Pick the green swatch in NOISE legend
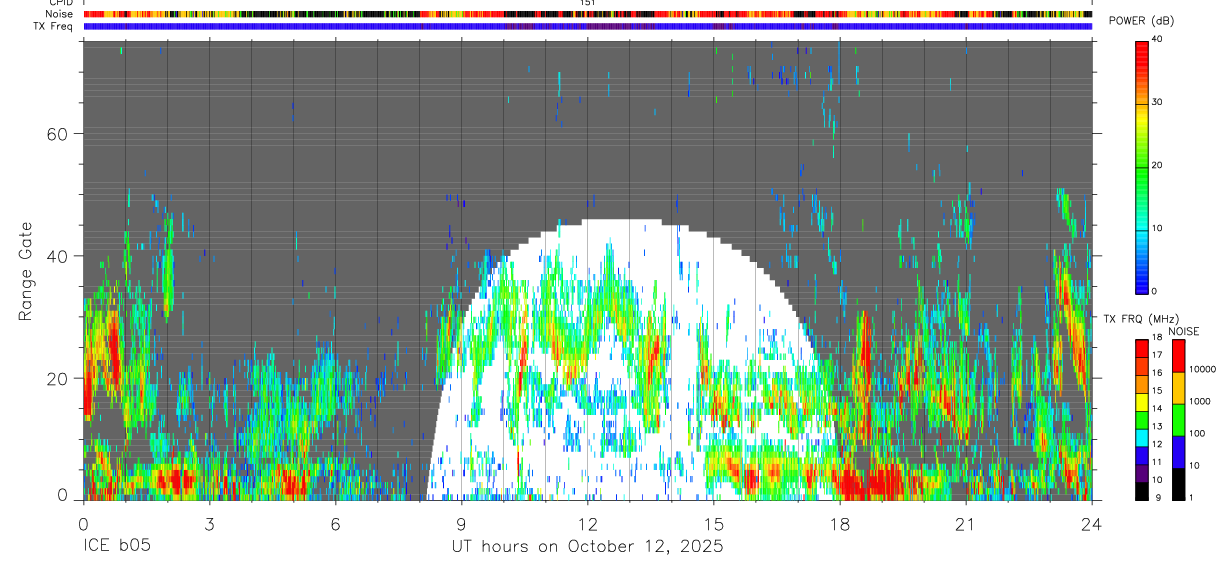Screen dimensions: 1228x567 pos(1177,420)
